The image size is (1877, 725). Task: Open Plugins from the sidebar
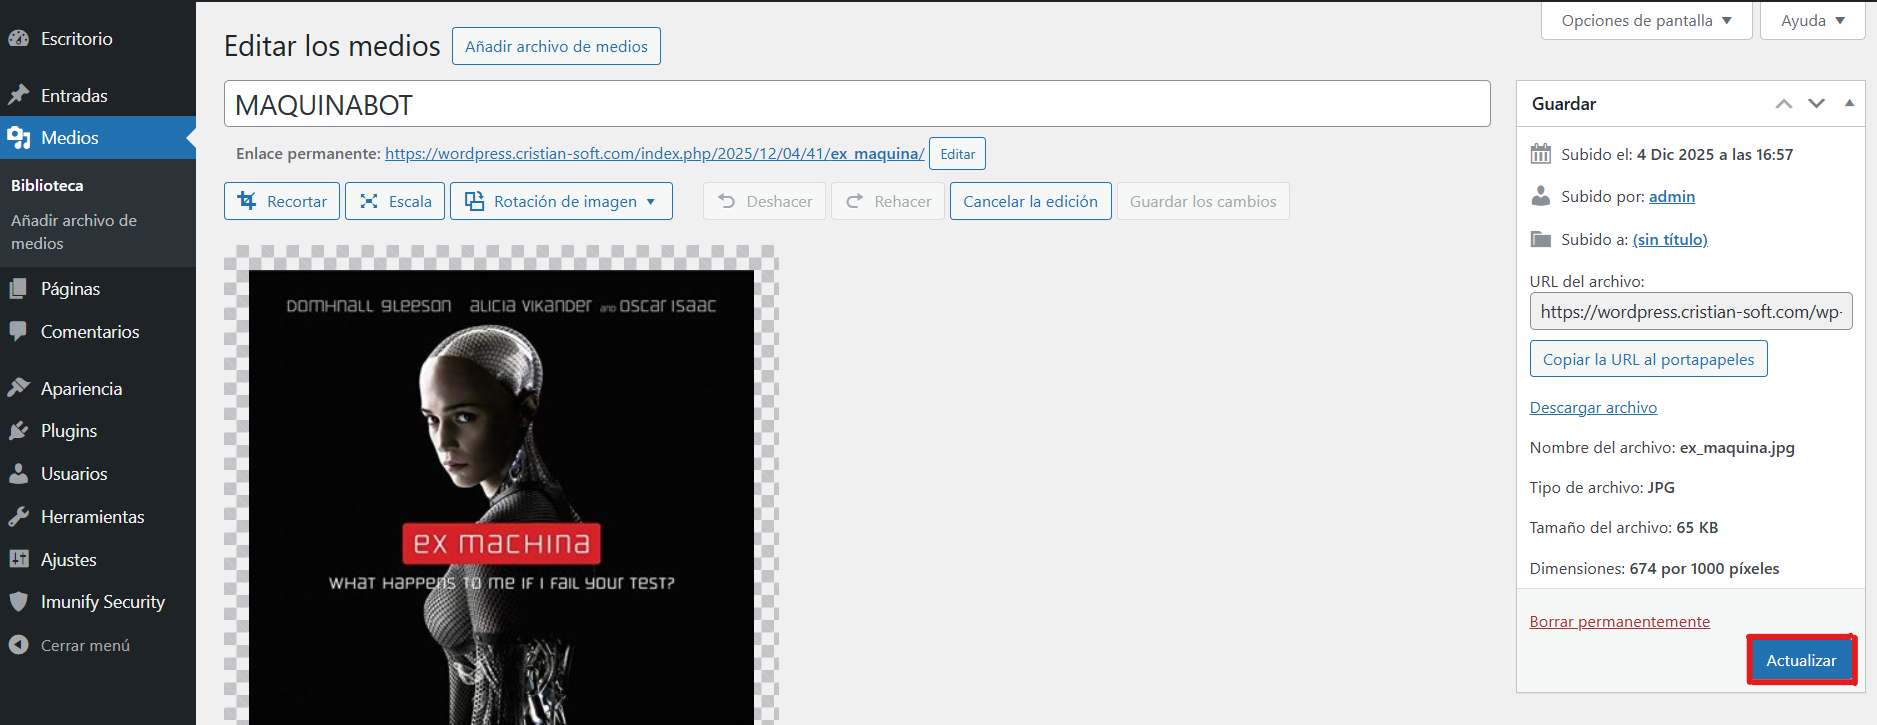coord(68,431)
